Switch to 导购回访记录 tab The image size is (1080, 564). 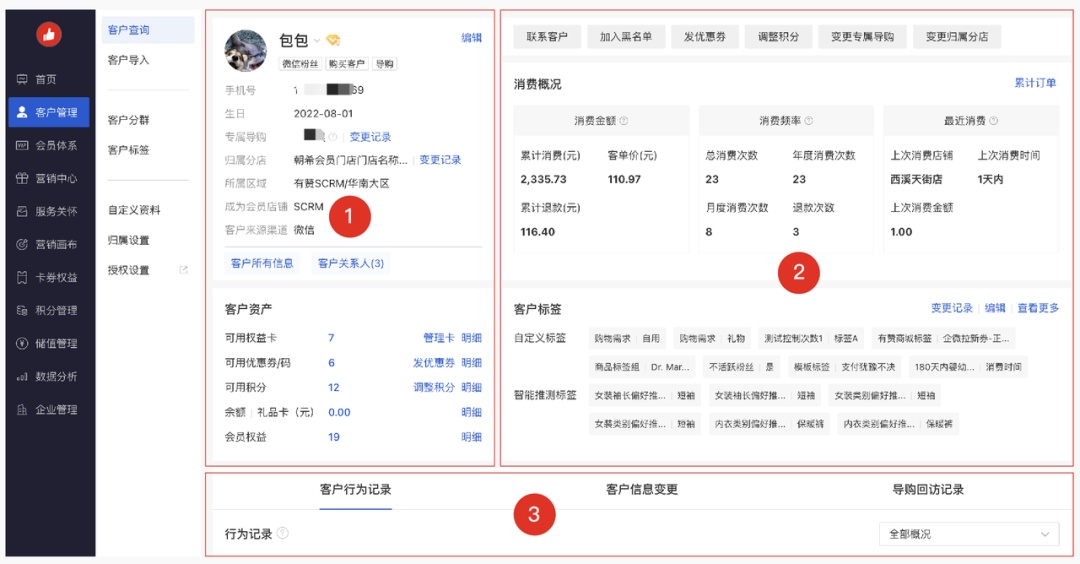(928, 490)
